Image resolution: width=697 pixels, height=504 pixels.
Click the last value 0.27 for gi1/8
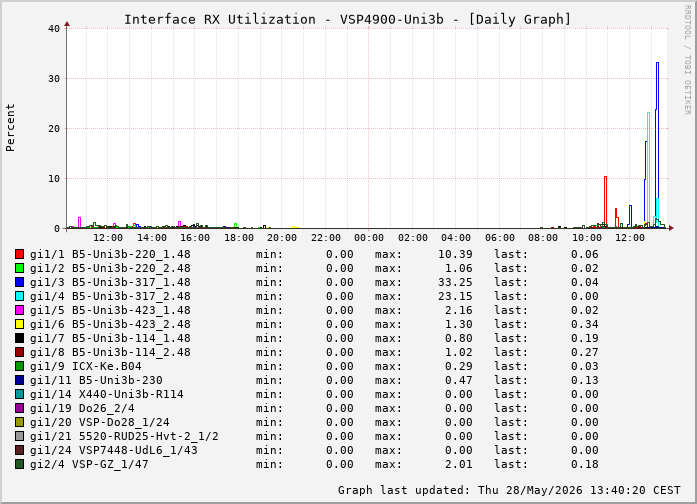click(585, 352)
